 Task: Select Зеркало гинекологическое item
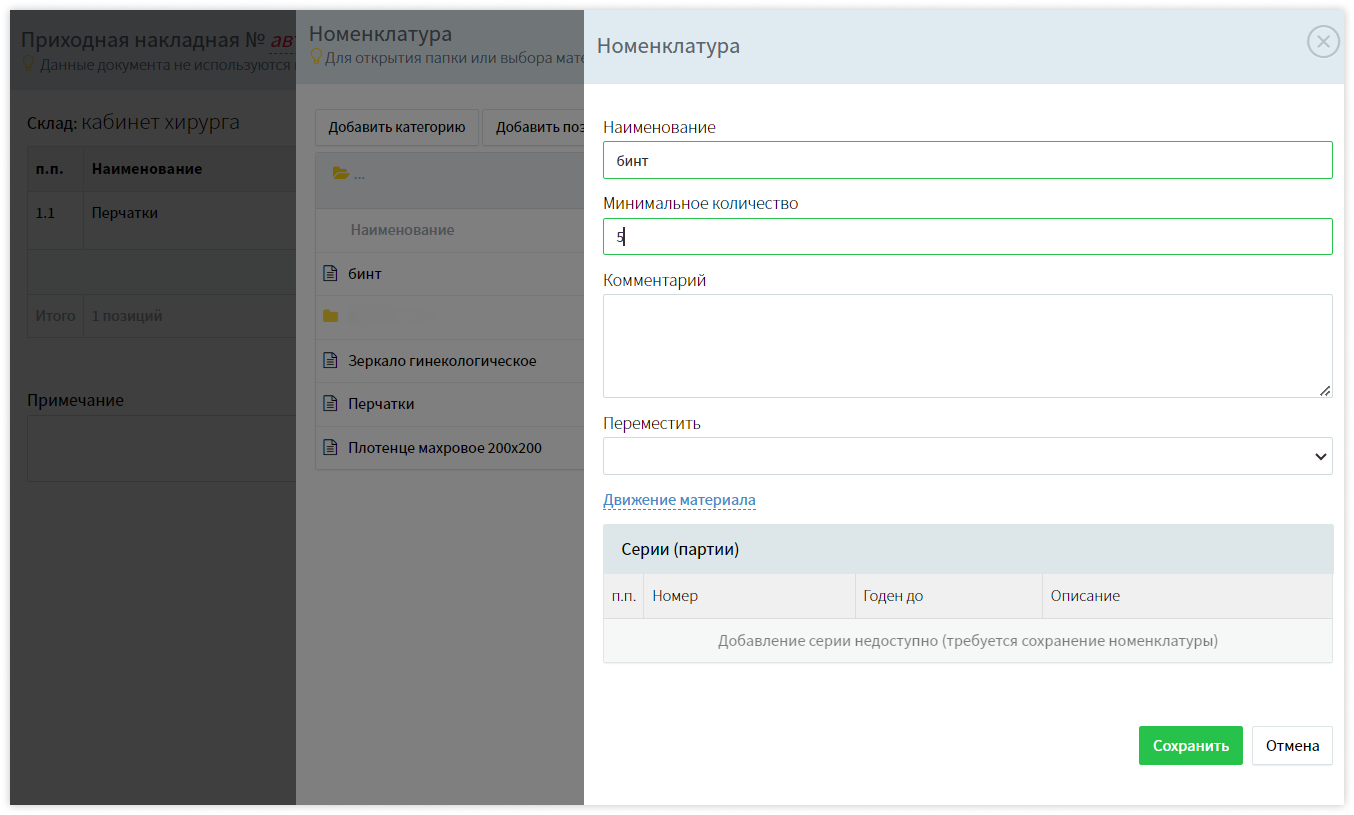[x=442, y=360]
